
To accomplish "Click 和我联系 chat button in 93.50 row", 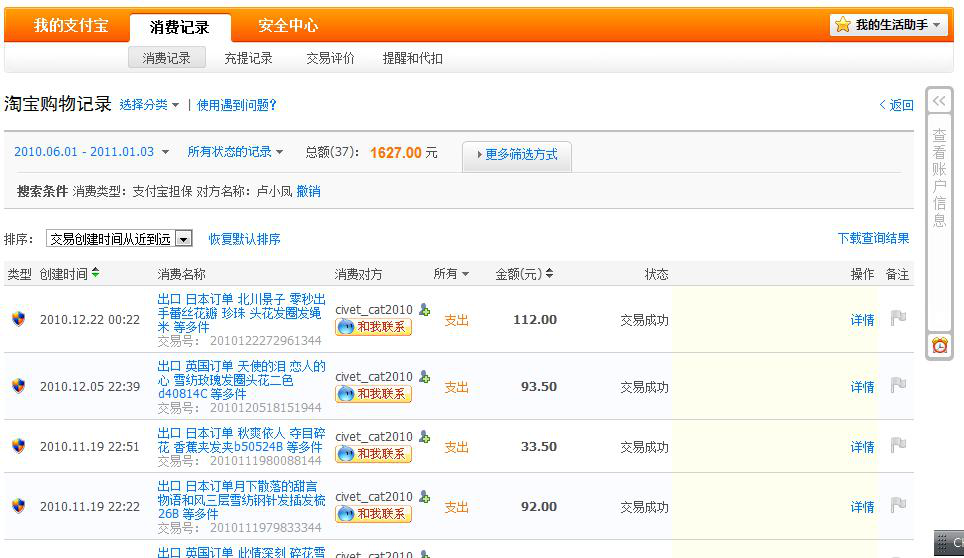I will [x=373, y=393].
